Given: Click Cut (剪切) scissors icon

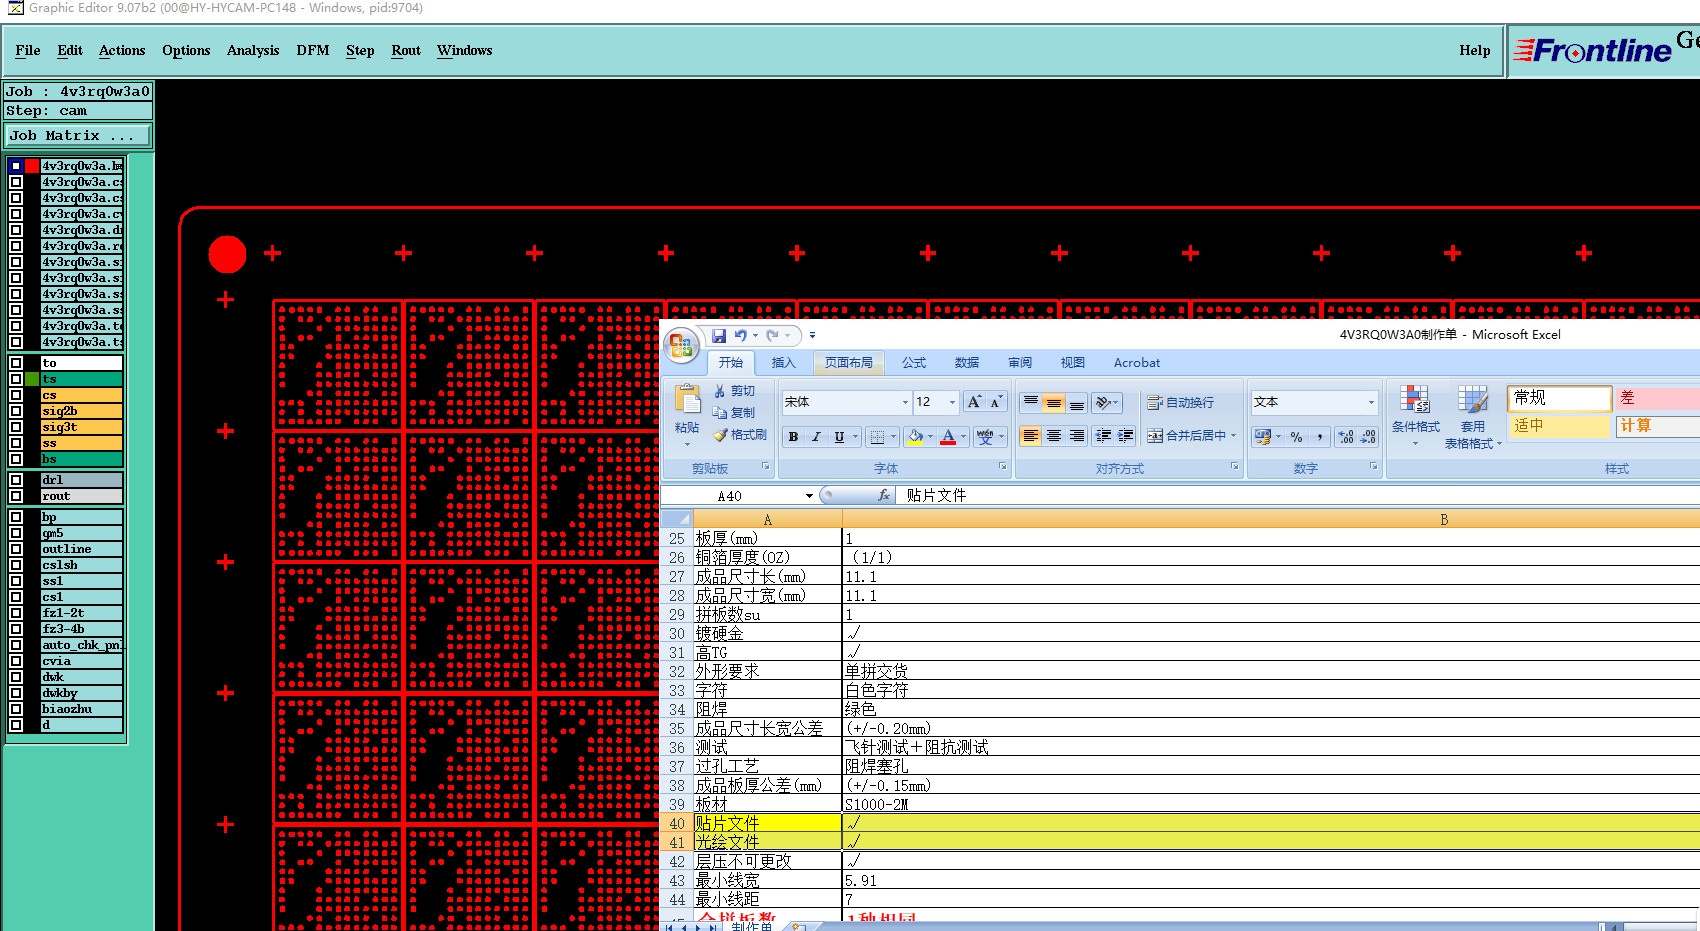Looking at the screenshot, I should pyautogui.click(x=720, y=391).
